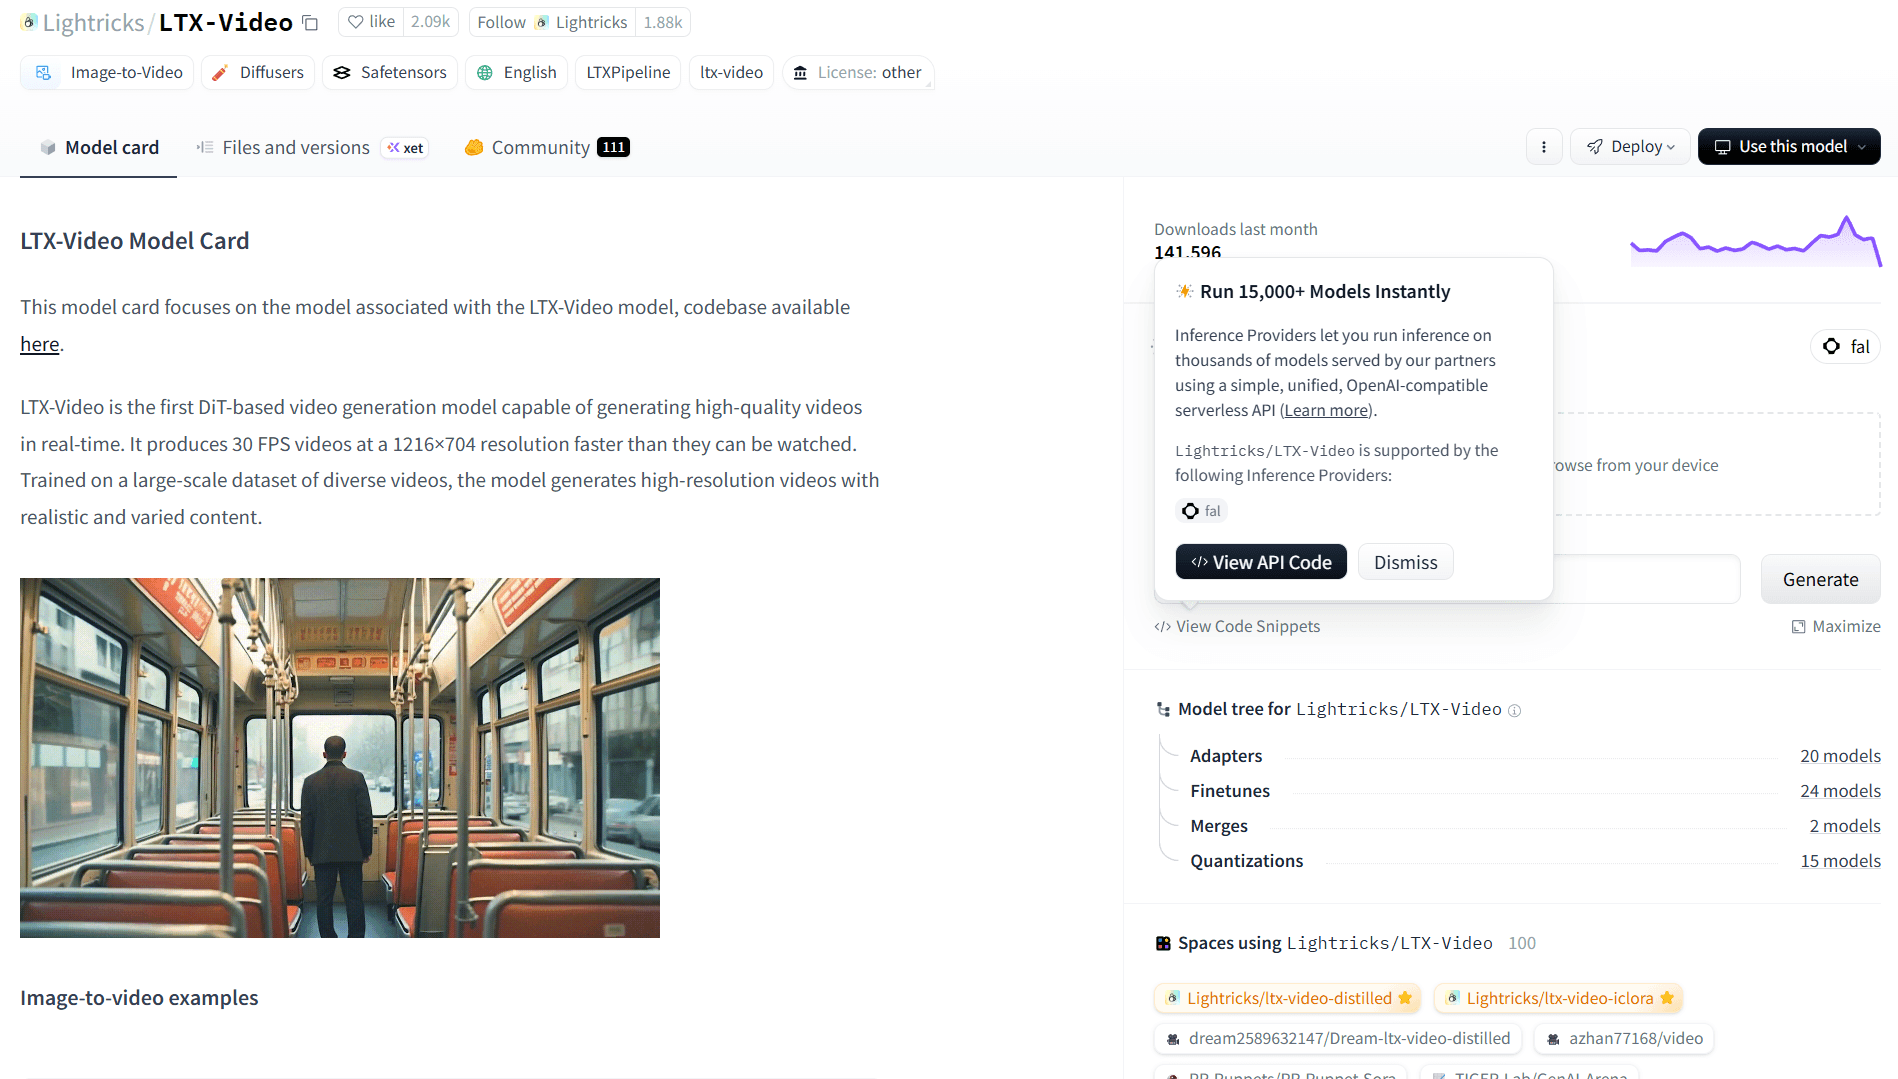Click the downloads trend chart

[1755, 242]
